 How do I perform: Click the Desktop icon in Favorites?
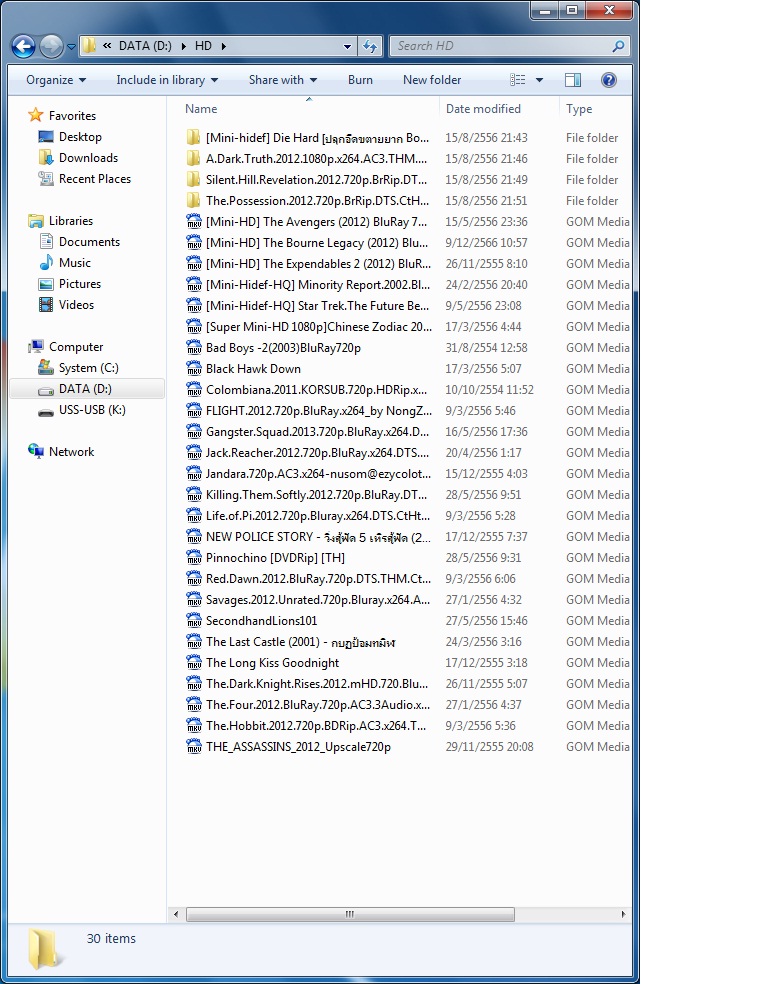(46, 136)
